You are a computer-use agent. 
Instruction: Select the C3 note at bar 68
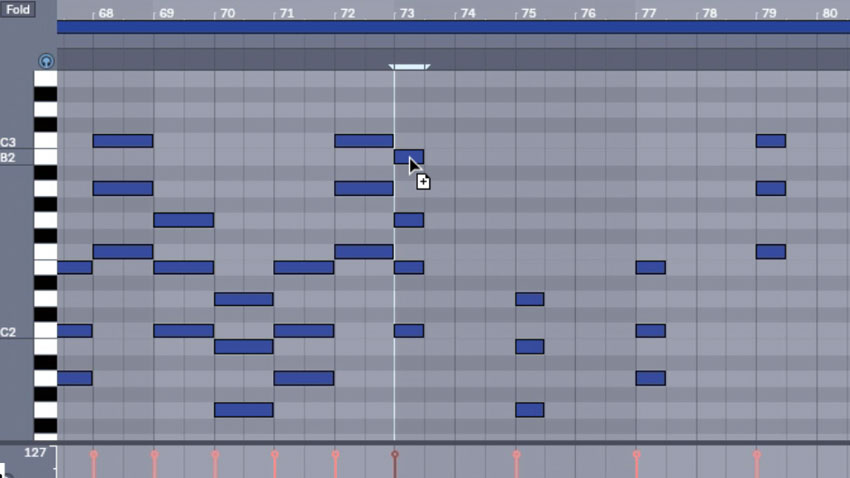tap(123, 141)
